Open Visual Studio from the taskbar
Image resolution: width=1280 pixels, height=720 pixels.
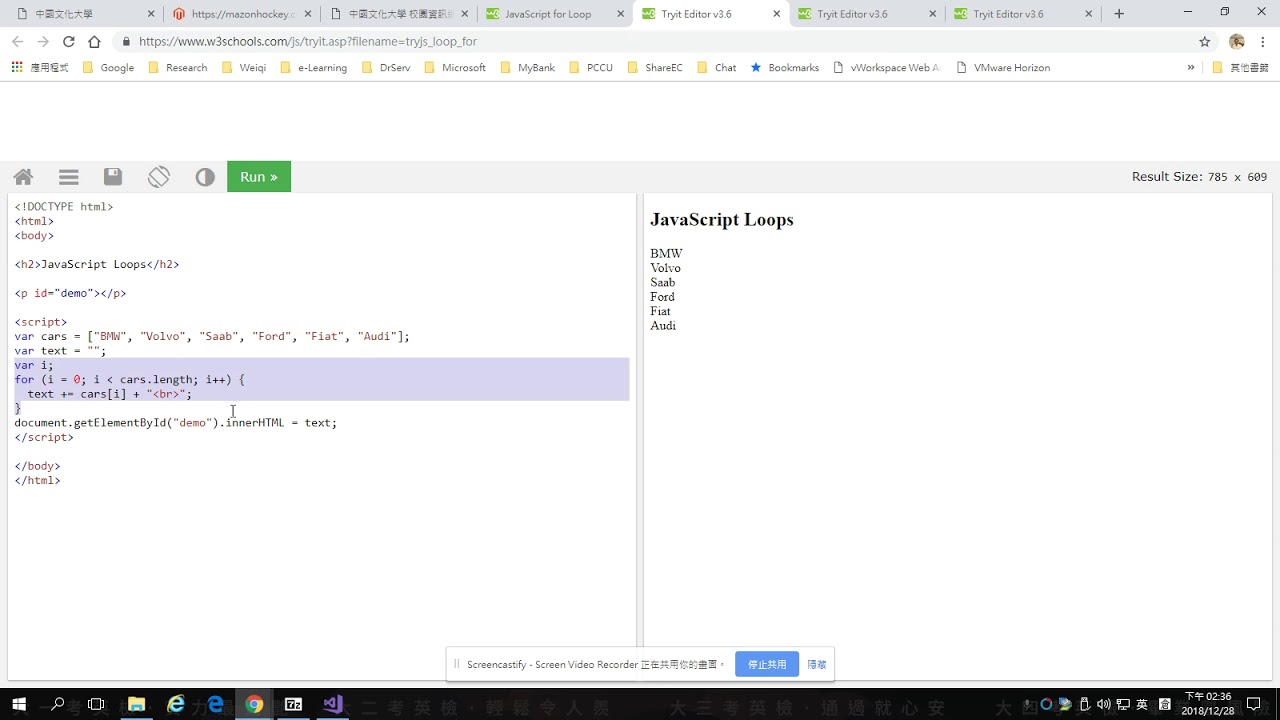coord(332,704)
